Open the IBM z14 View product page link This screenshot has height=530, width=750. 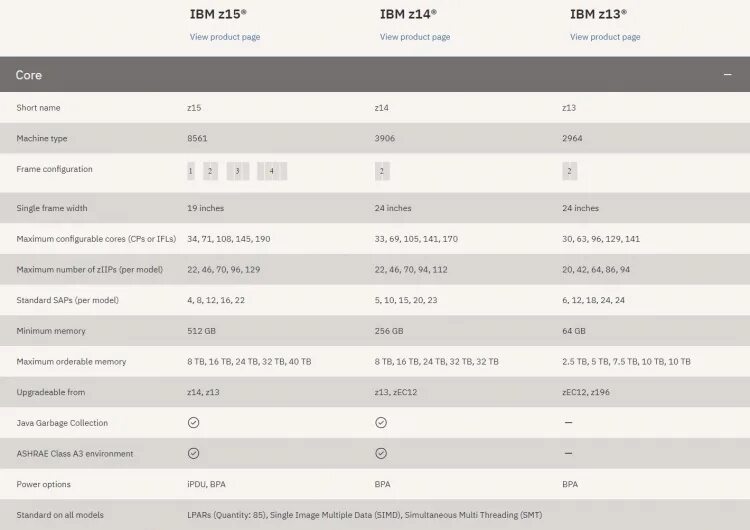point(415,37)
